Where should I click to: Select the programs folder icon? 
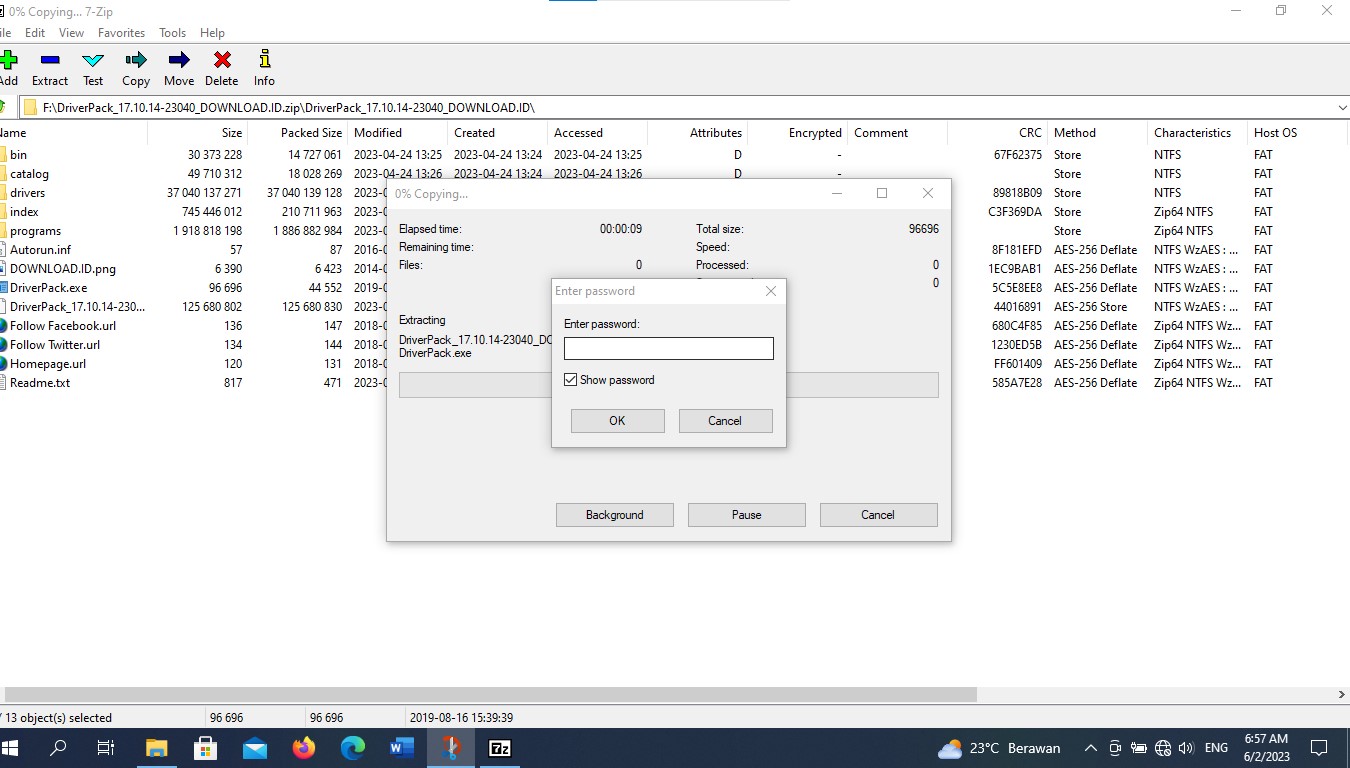[x=3, y=231]
